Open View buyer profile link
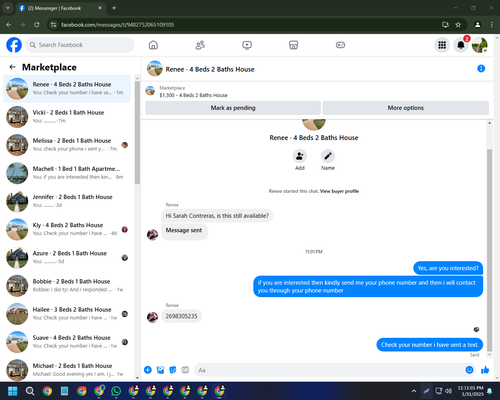Viewport: 500px width, 400px height. pos(339,191)
